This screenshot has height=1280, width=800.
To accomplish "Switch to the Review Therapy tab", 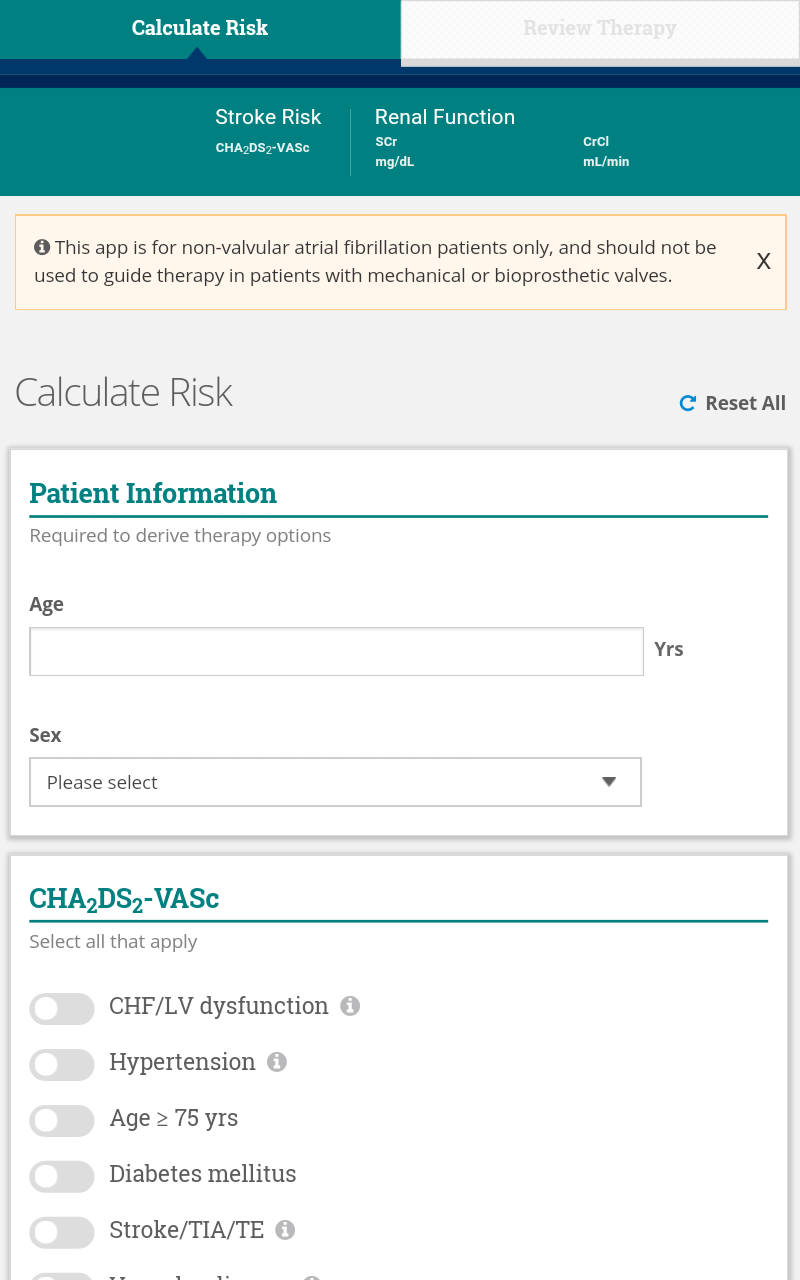I will point(600,29).
